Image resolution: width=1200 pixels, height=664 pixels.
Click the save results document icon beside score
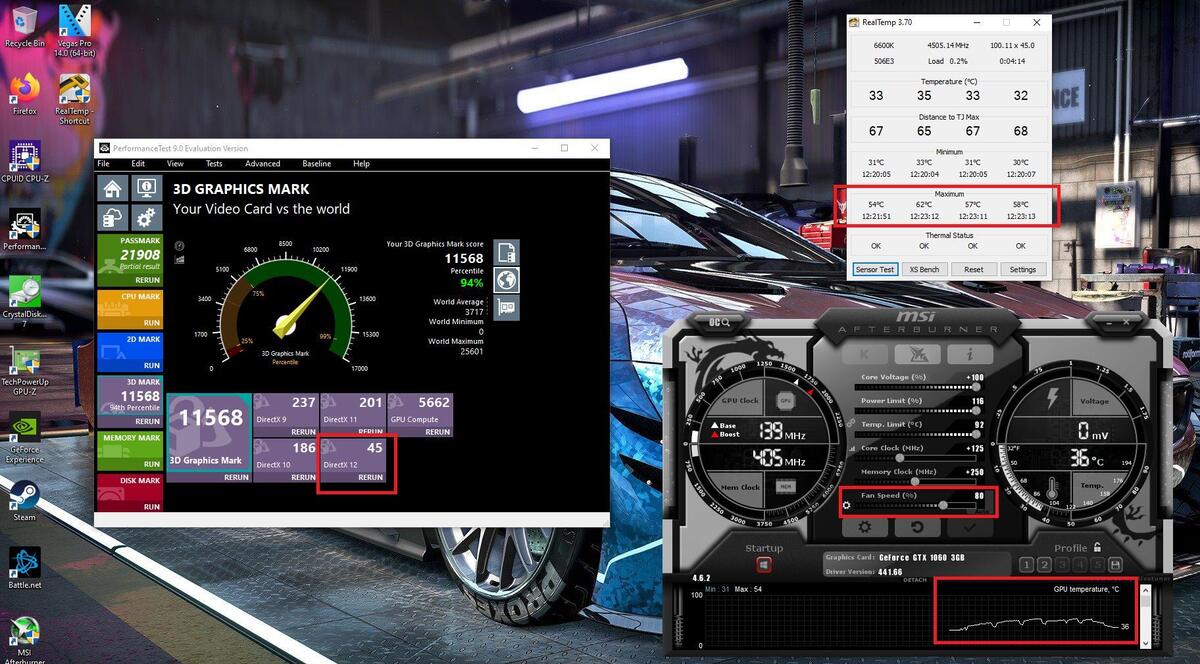[506, 253]
